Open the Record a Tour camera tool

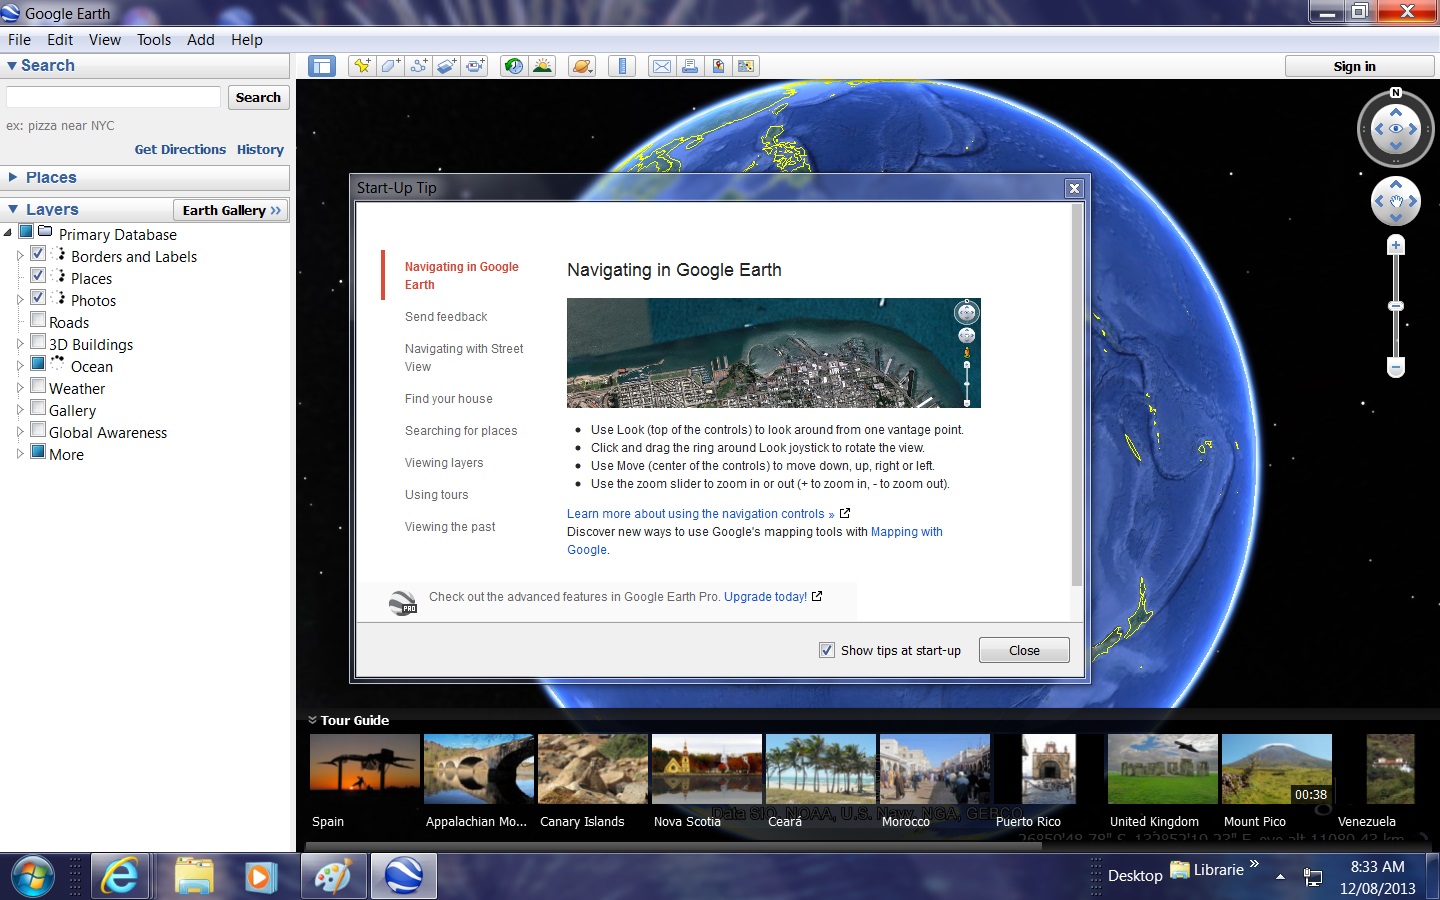point(475,66)
